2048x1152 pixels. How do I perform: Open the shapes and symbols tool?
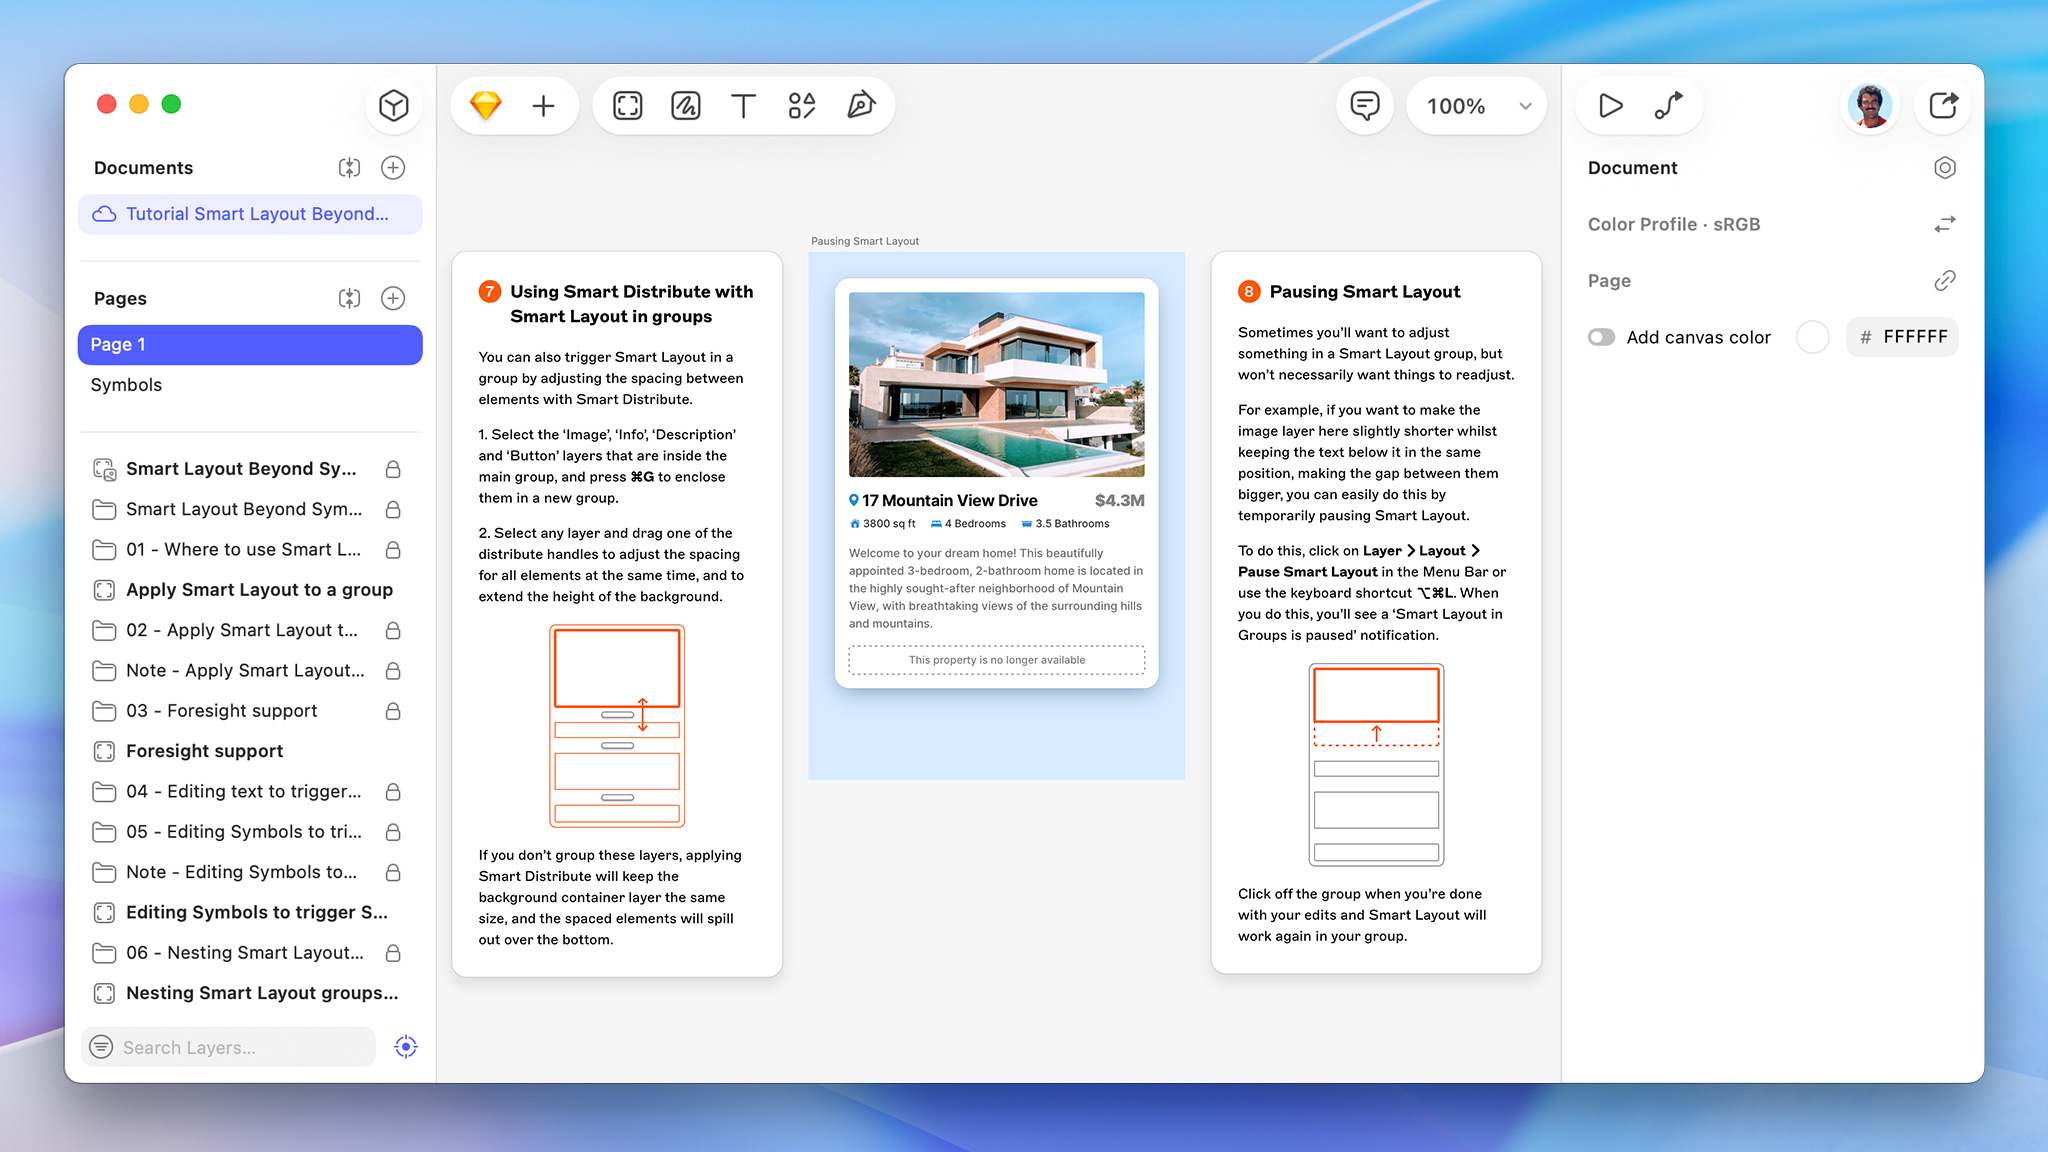[x=802, y=105]
